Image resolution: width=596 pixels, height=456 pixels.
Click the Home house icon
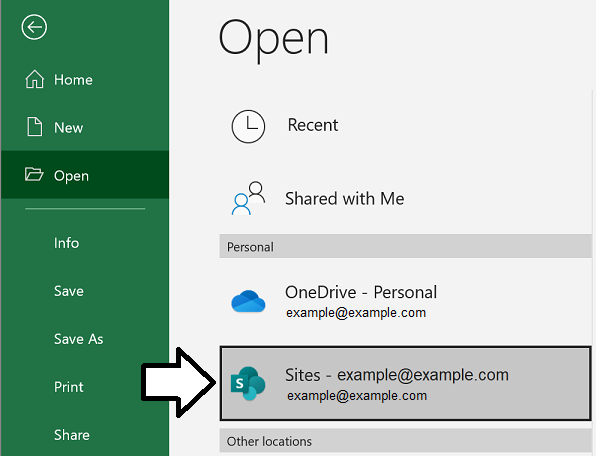click(x=35, y=79)
